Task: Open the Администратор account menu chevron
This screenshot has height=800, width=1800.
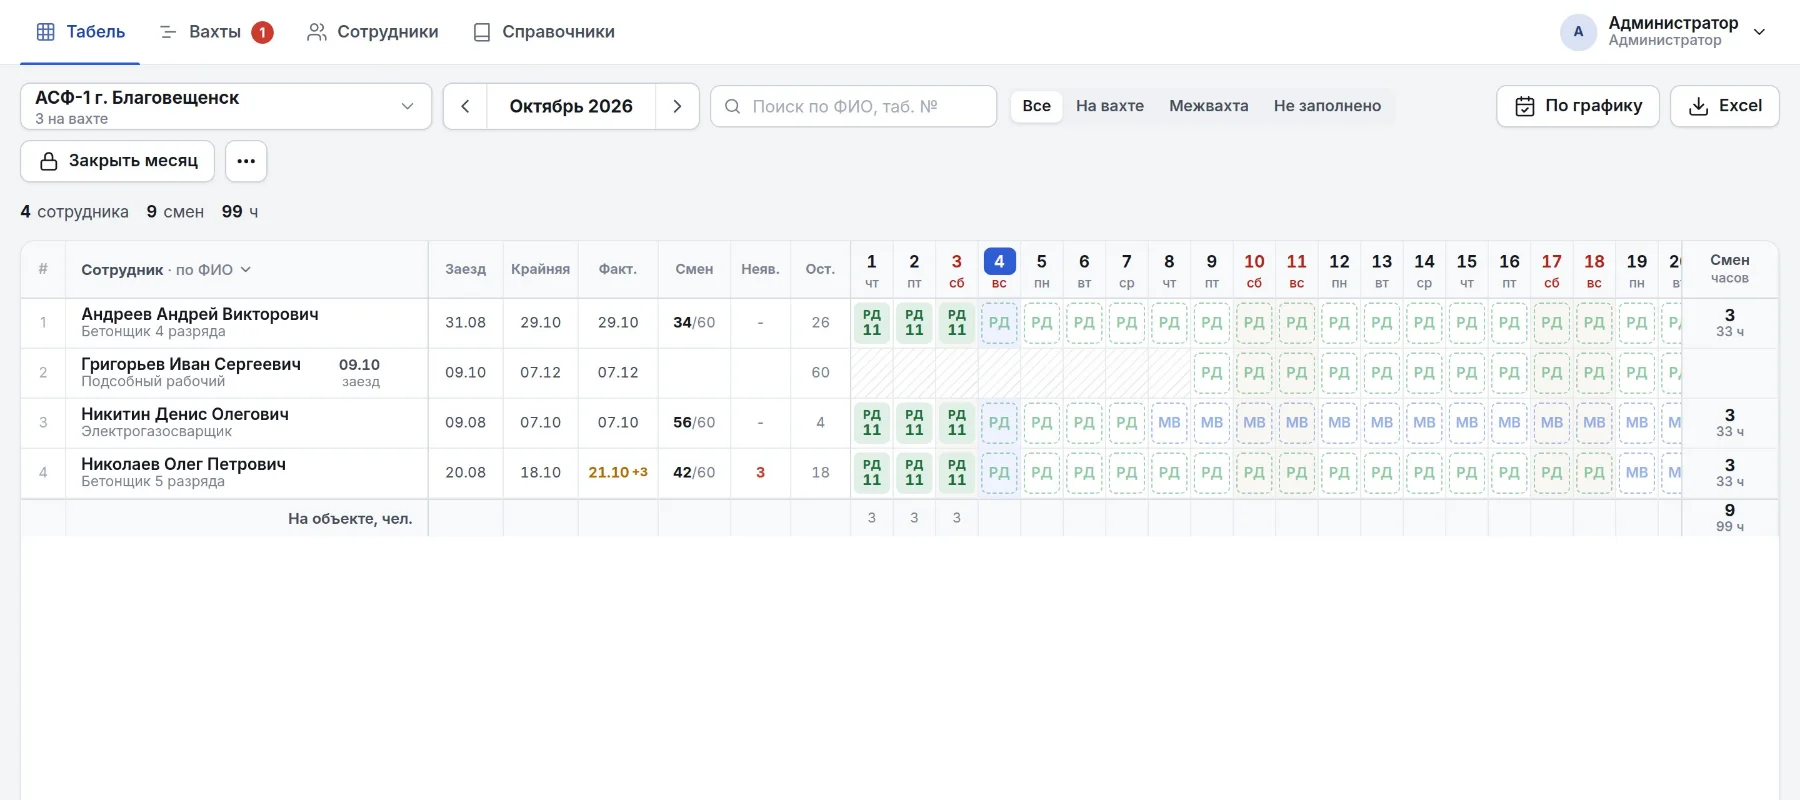Action: coord(1760,32)
